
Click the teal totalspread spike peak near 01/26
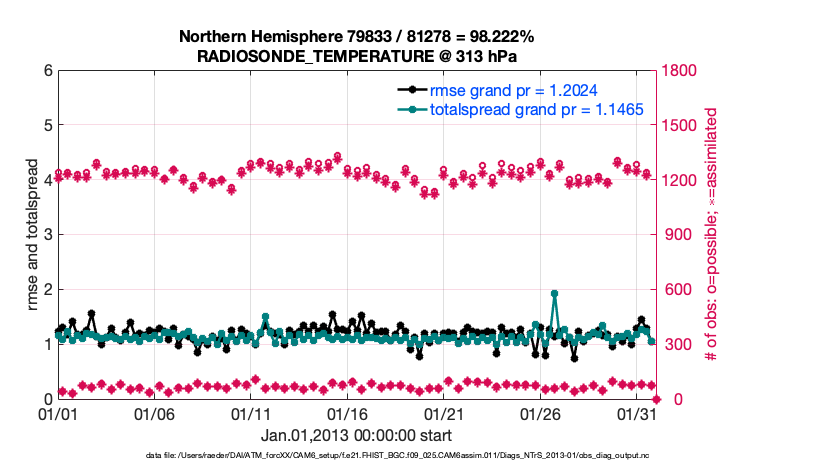[554, 294]
